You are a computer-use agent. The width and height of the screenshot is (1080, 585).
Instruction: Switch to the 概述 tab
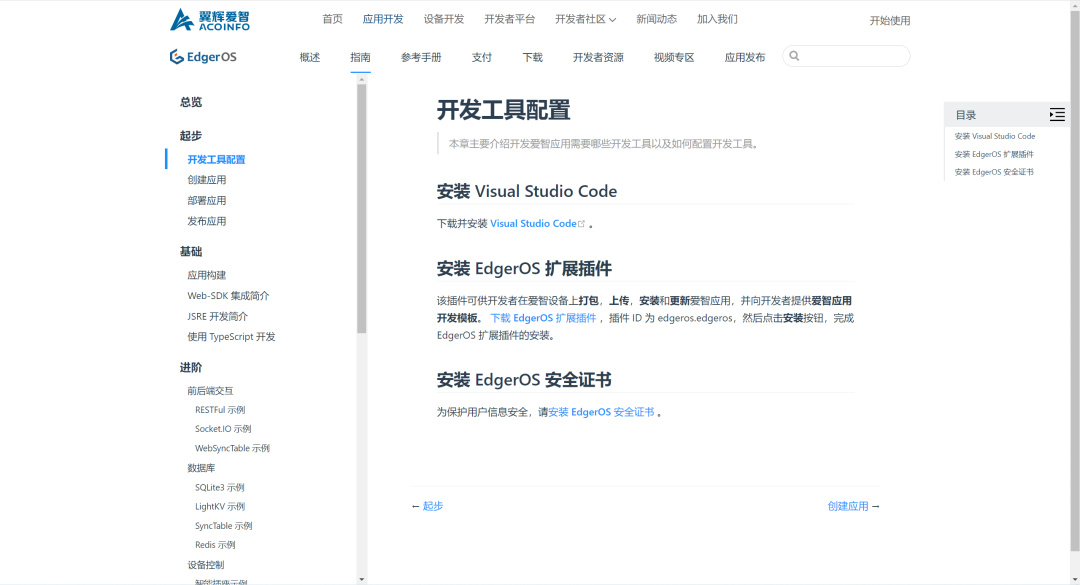click(x=310, y=57)
